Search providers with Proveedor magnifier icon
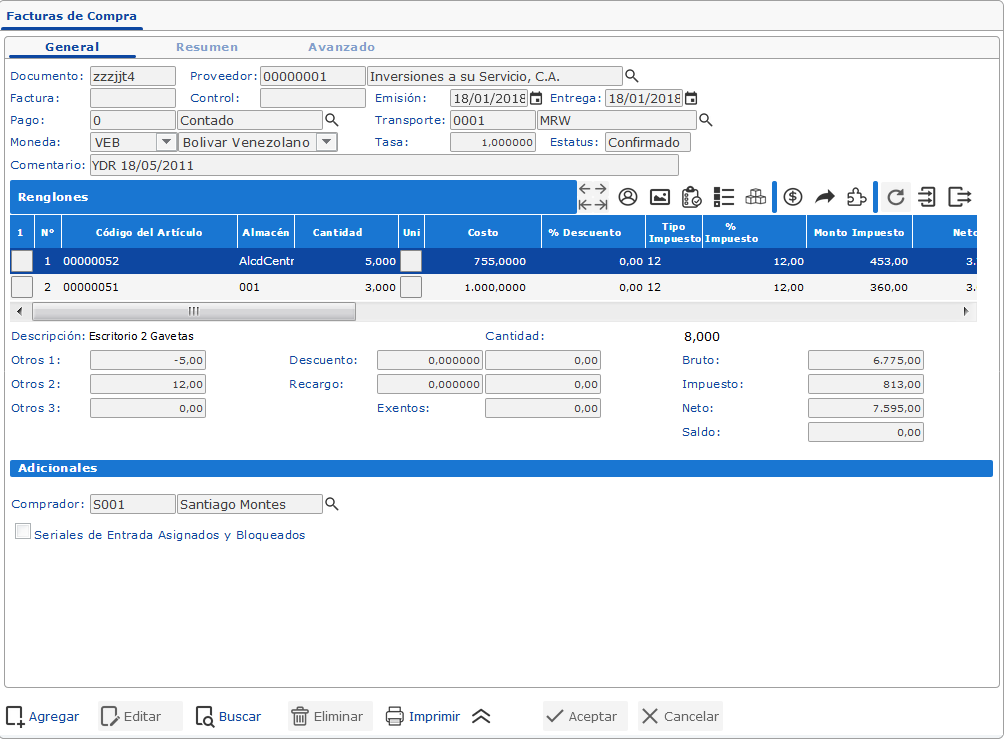 pyautogui.click(x=632, y=76)
